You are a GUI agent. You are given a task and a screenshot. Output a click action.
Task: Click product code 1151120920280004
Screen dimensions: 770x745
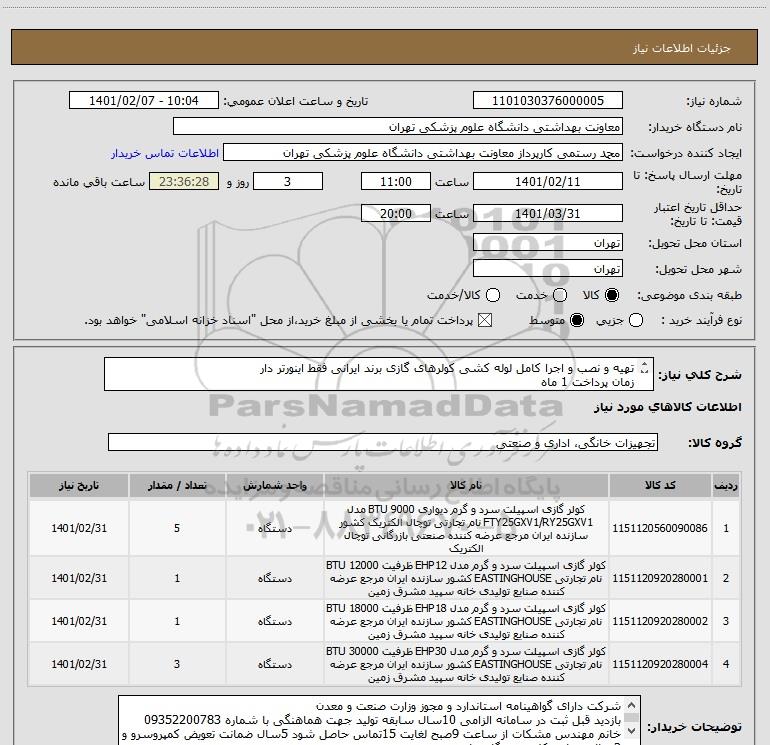660,664
